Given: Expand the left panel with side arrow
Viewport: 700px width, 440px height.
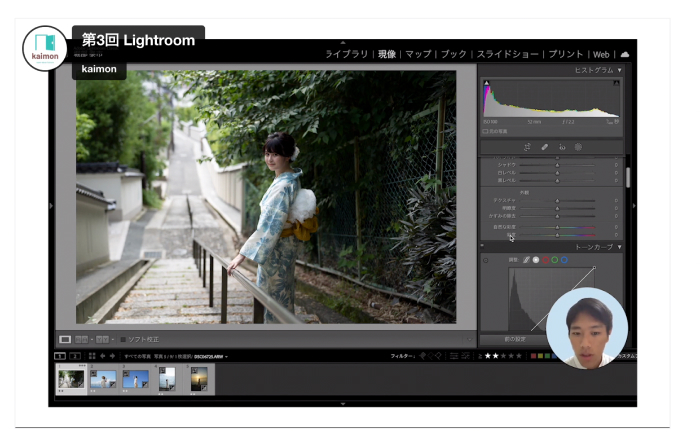Looking at the screenshot, I should (51, 206).
